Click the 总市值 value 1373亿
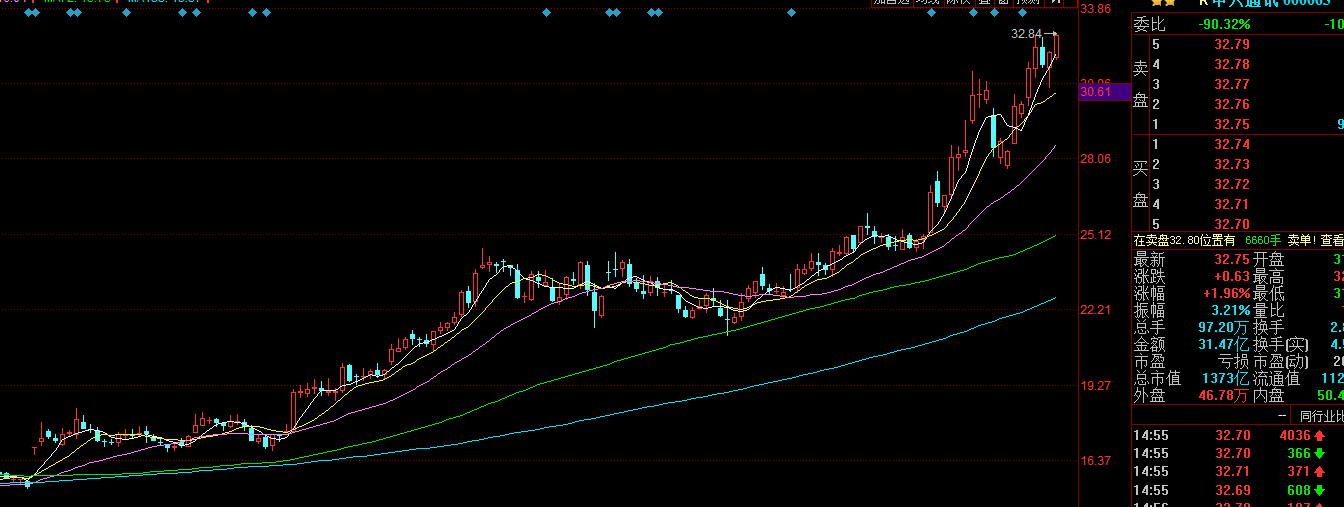Viewport: 1344px width, 507px height. click(x=1226, y=379)
